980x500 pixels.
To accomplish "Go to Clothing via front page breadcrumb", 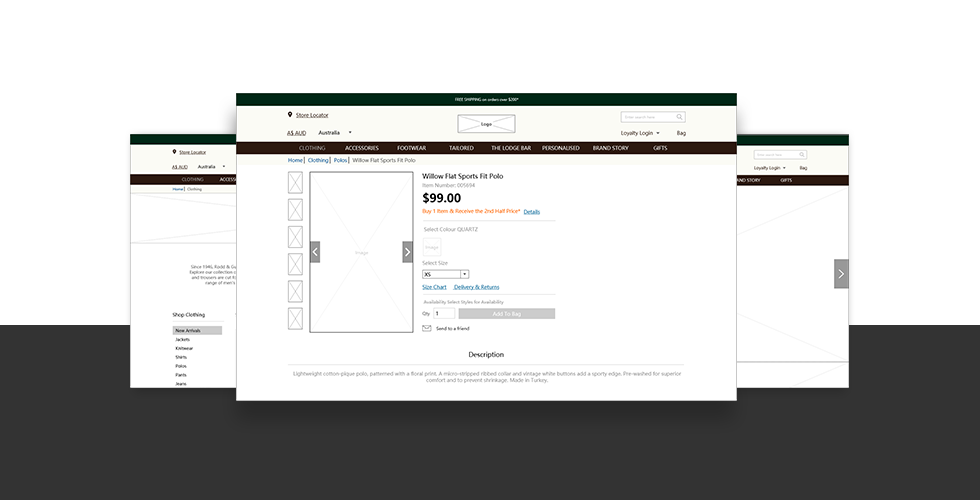I will click(318, 160).
